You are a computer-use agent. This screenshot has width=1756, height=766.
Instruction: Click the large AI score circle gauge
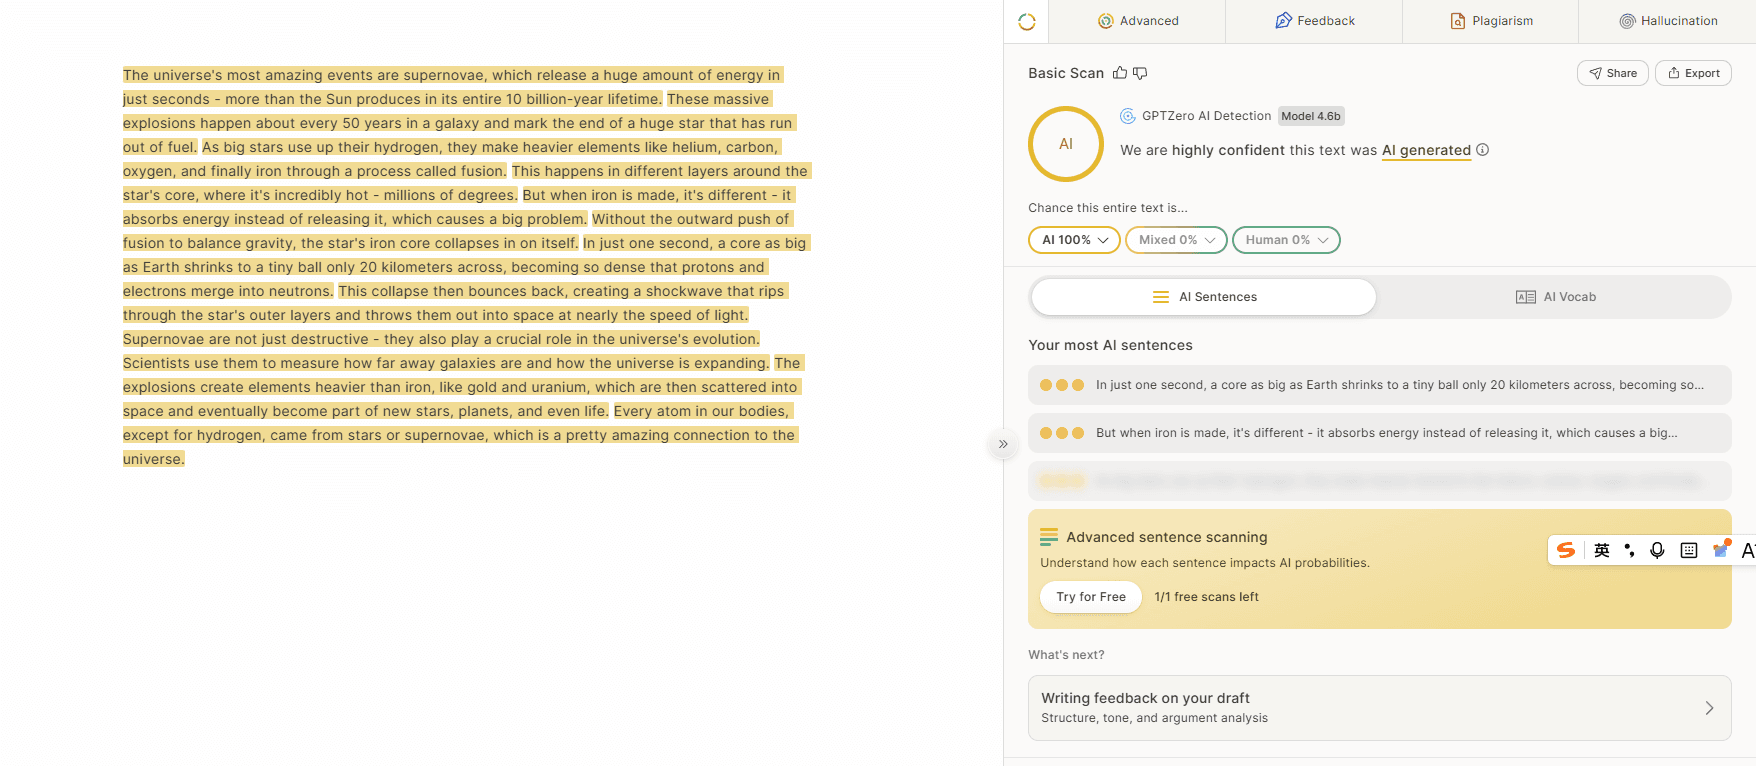click(x=1066, y=144)
